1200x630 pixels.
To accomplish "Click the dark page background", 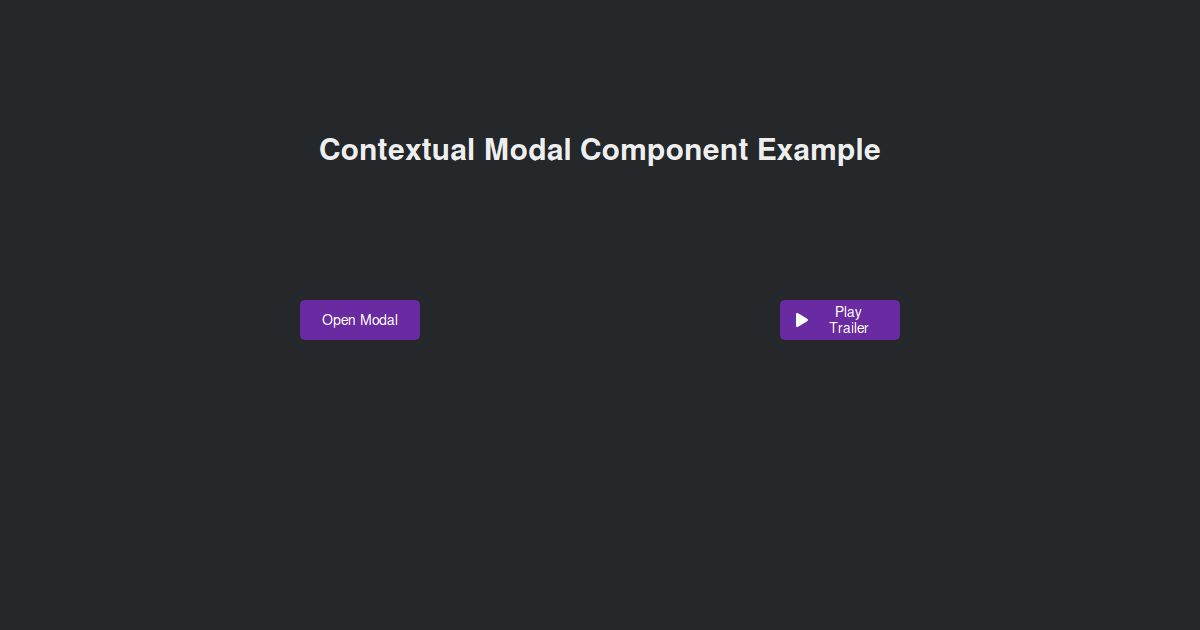I will (x=600, y=500).
